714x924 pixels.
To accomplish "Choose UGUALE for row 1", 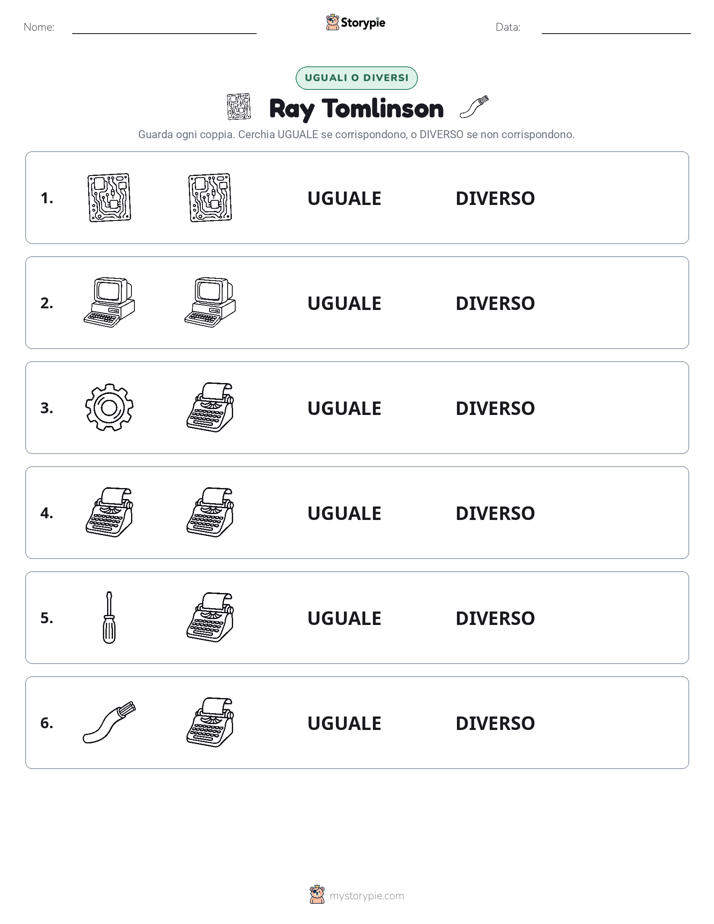I will point(344,198).
